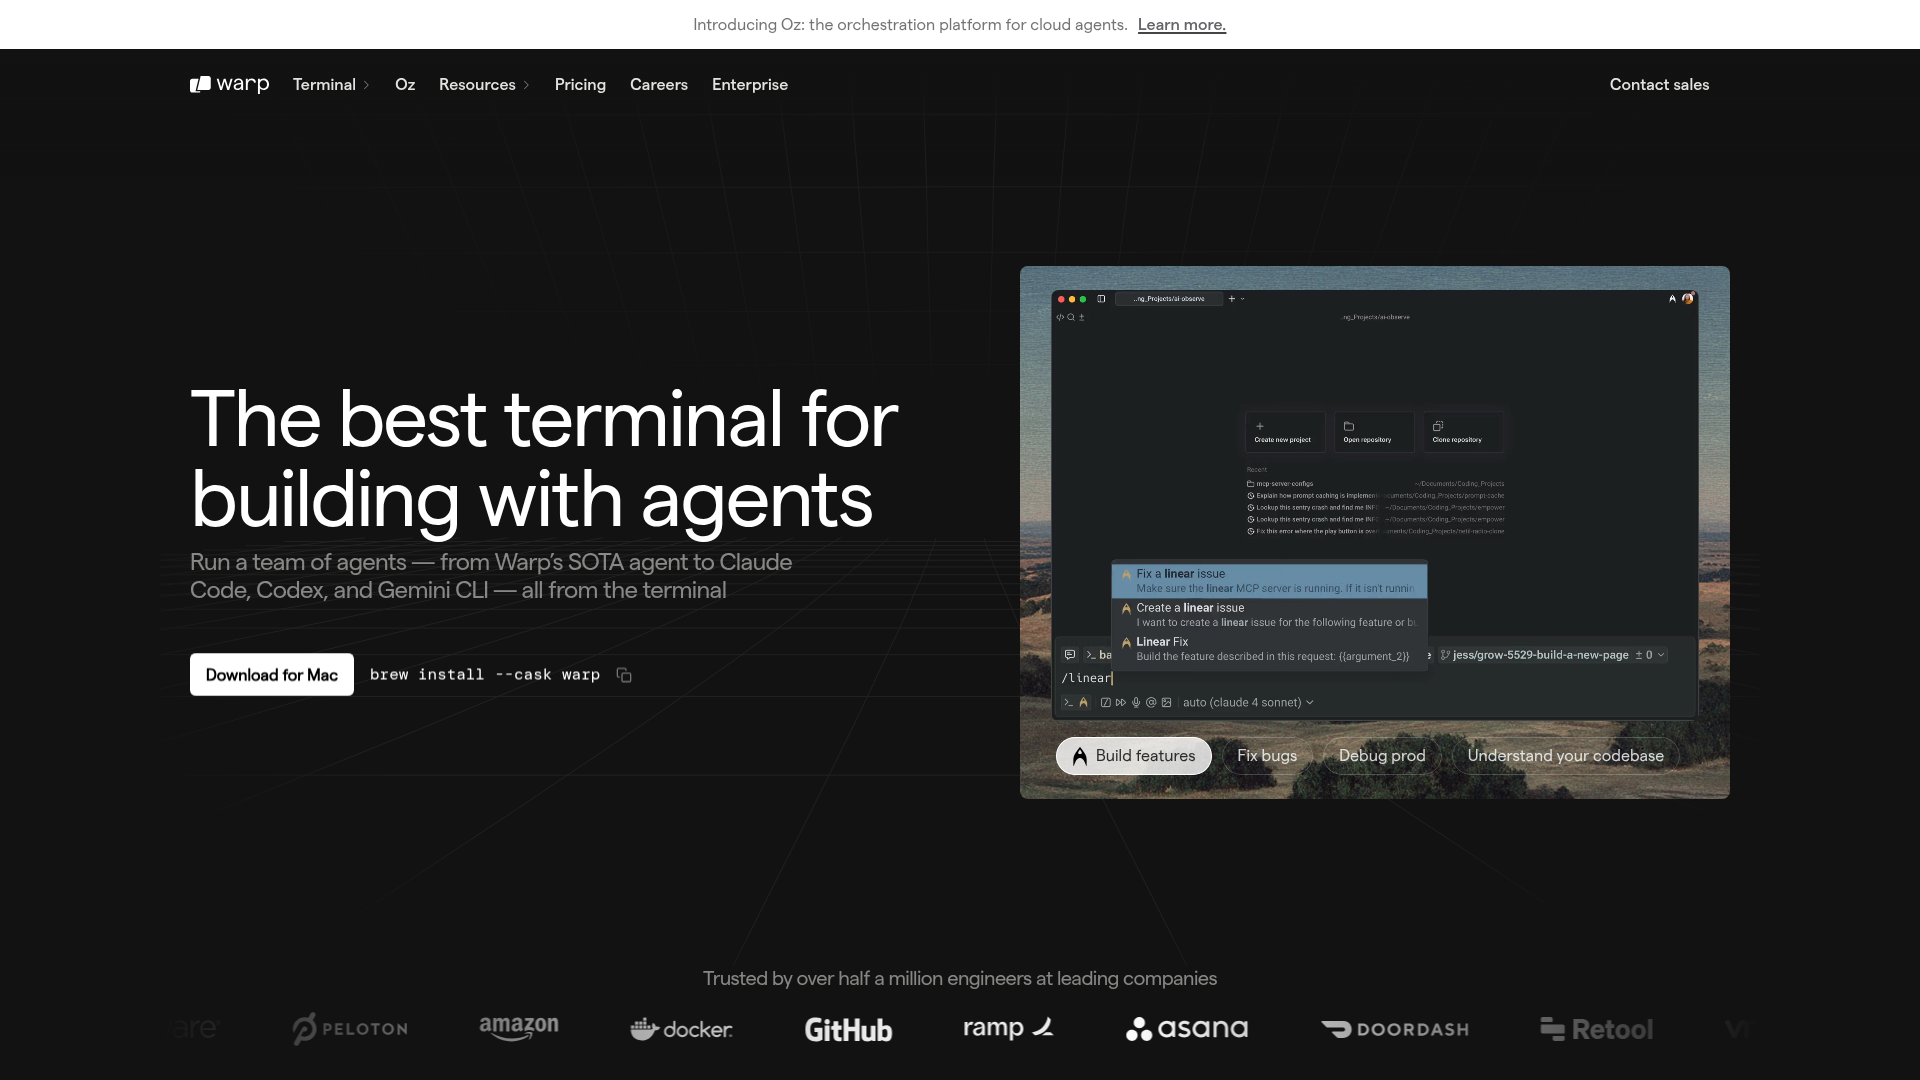This screenshot has height=1080, width=1920.
Task: Click the conversation bubble icon above the input
Action: tap(1070, 655)
